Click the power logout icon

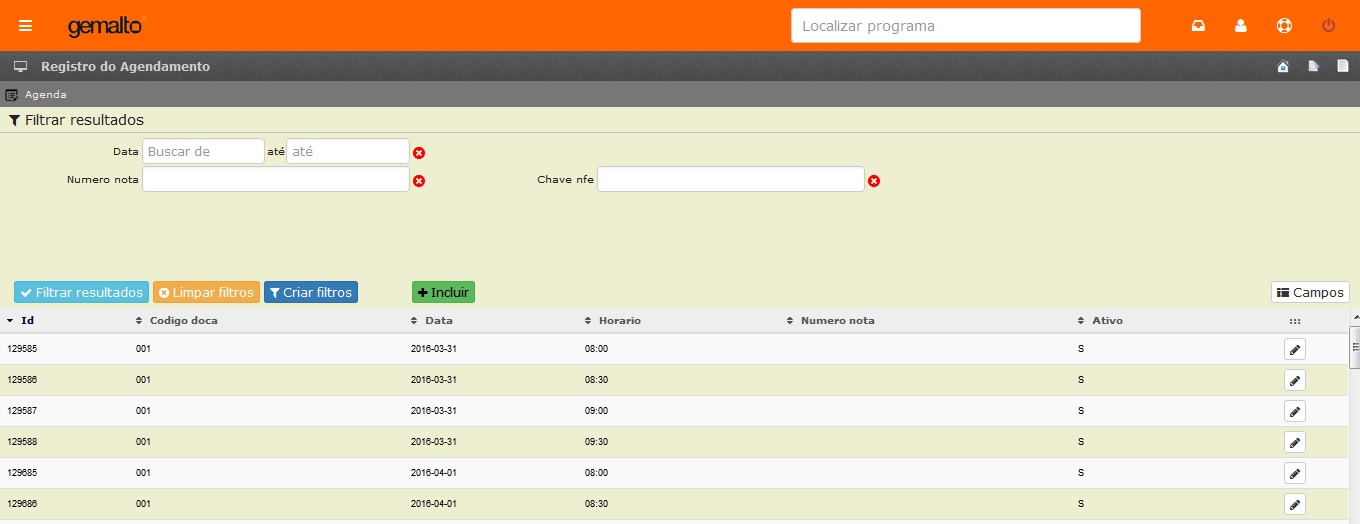tap(1328, 26)
